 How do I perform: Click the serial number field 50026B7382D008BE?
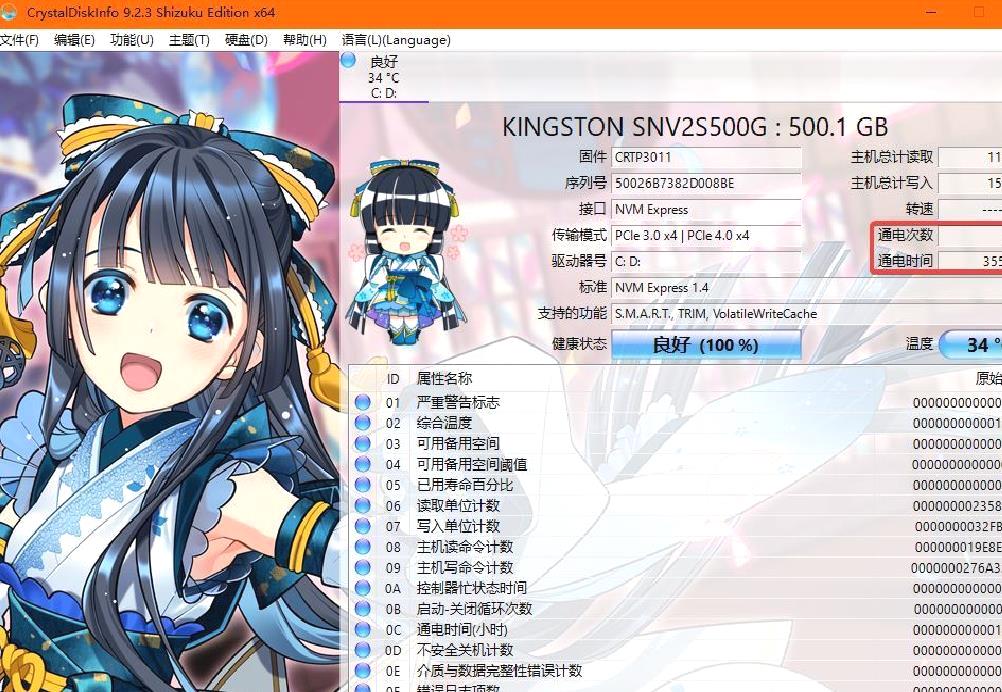706,183
